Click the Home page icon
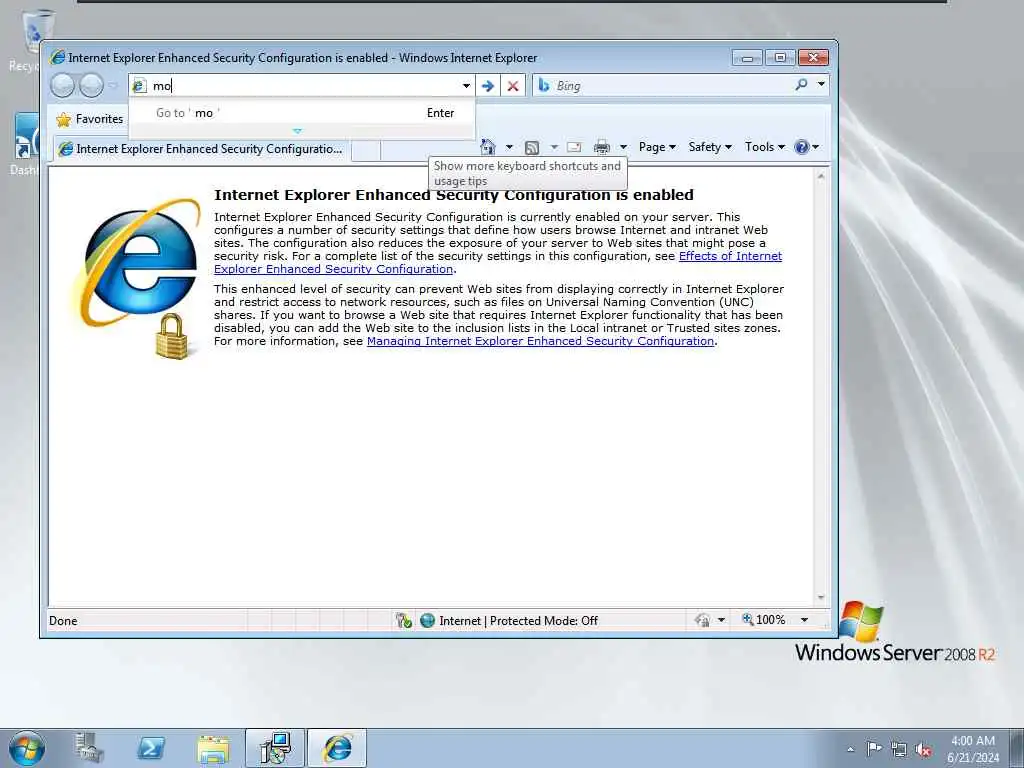Viewport: 1024px width, 768px height. (488, 147)
